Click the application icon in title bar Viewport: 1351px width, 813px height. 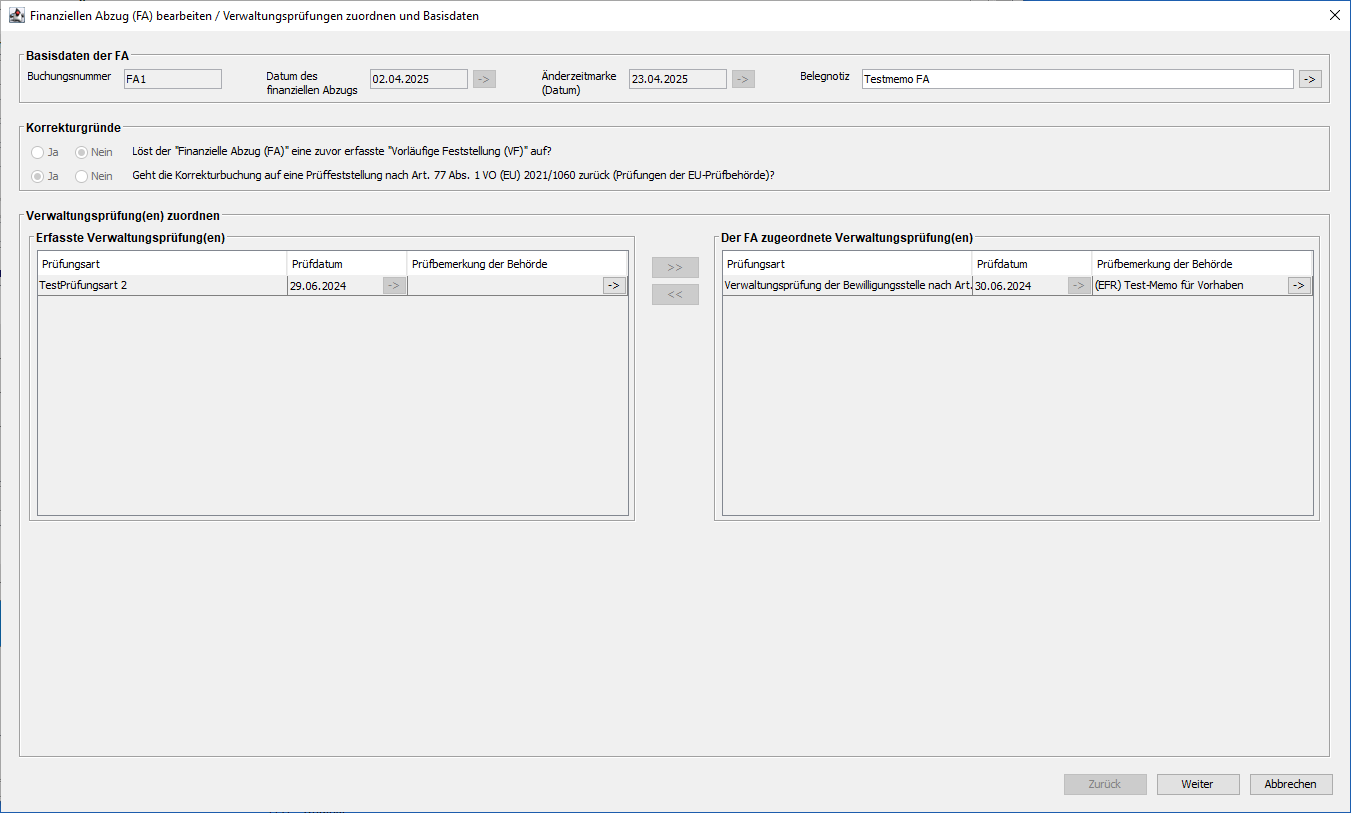point(17,16)
